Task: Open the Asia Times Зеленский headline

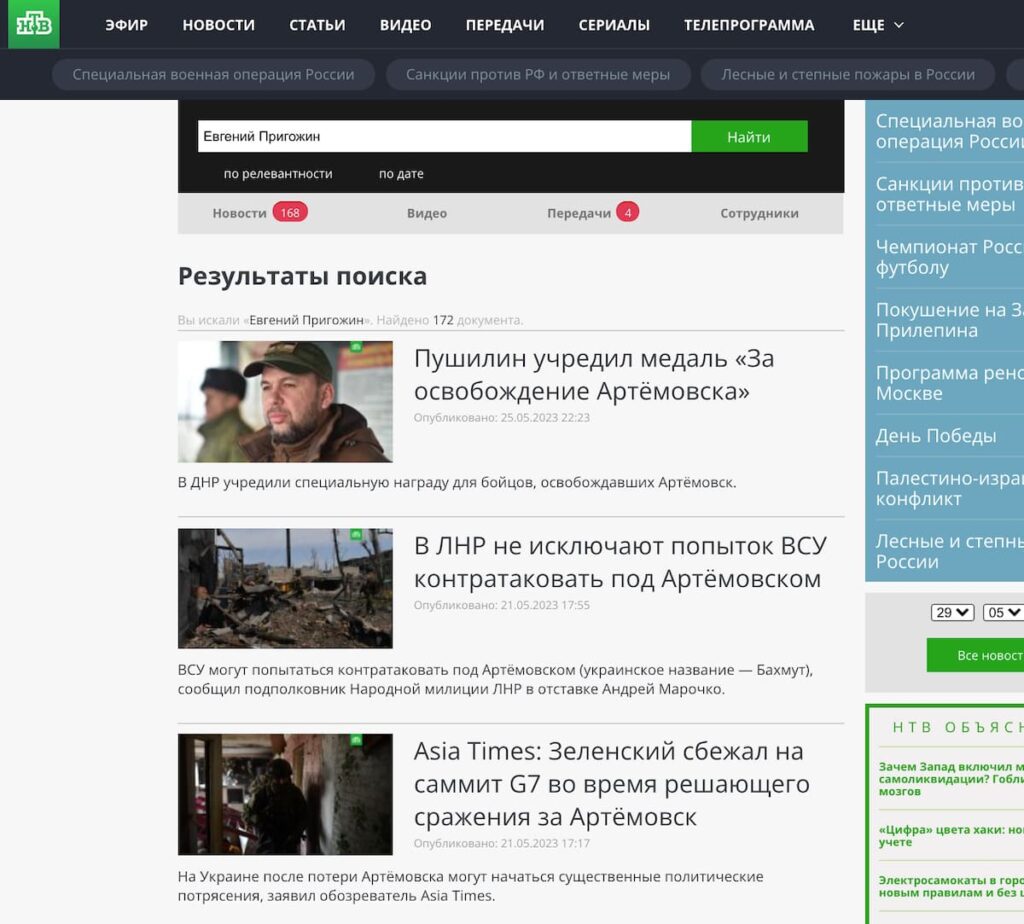Action: [x=611, y=783]
